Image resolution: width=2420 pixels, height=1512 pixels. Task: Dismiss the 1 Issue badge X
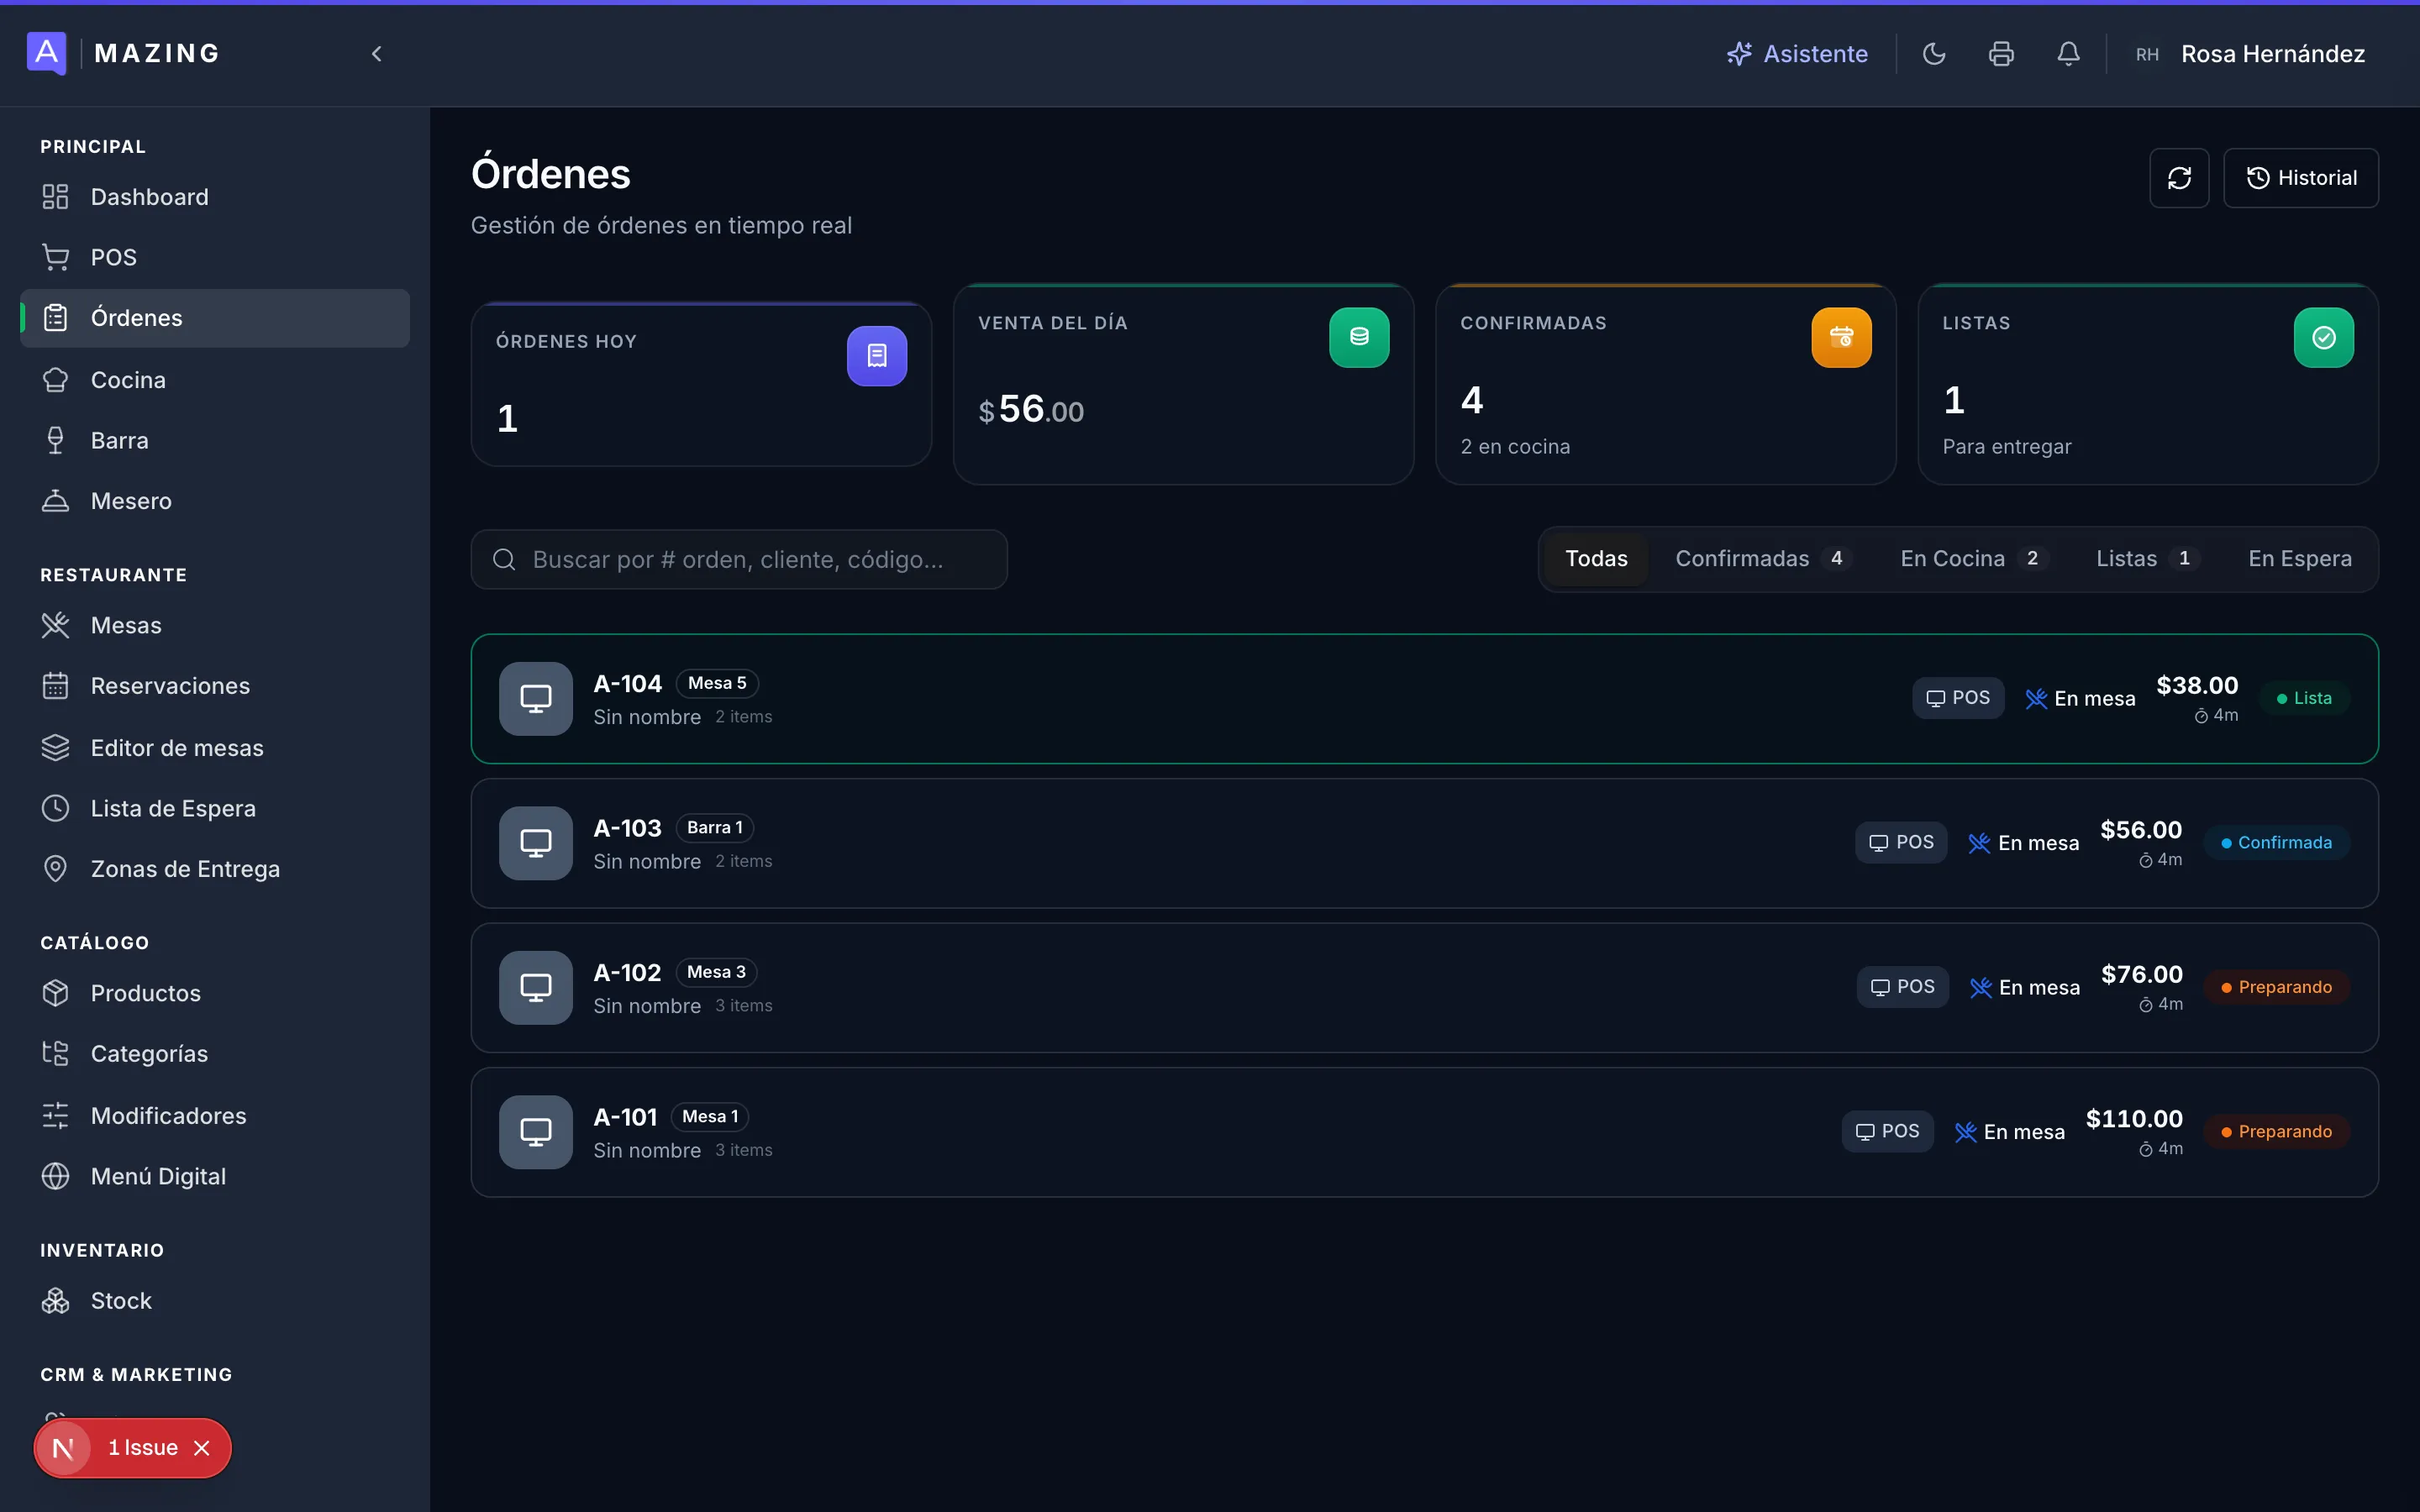(x=202, y=1448)
